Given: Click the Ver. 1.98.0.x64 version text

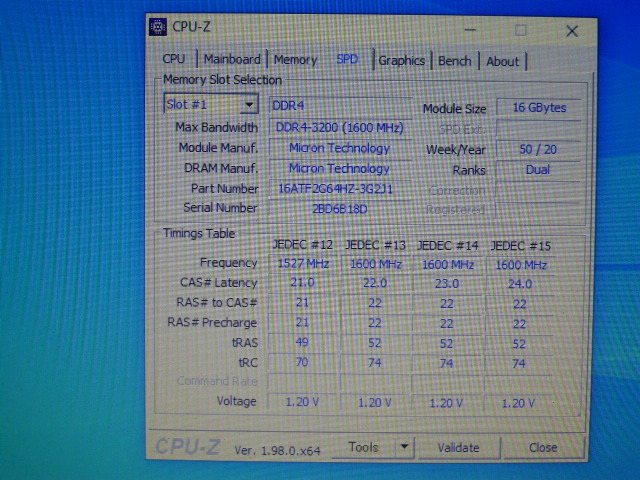Looking at the screenshot, I should tap(278, 451).
